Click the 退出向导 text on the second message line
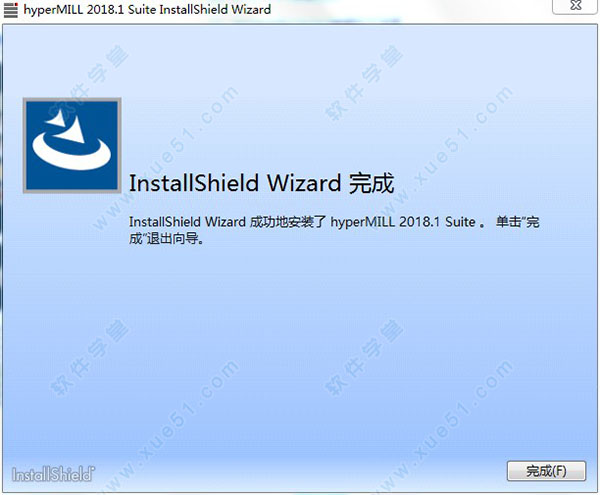The height and width of the screenshot is (495, 600). pyautogui.click(x=173, y=239)
